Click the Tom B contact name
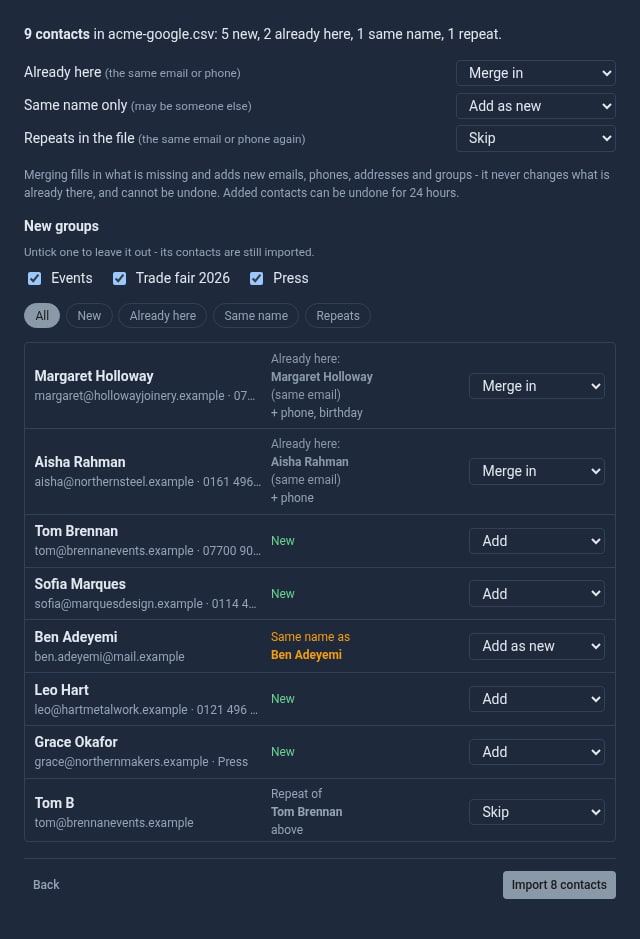Image resolution: width=640 pixels, height=939 pixels. tap(54, 803)
